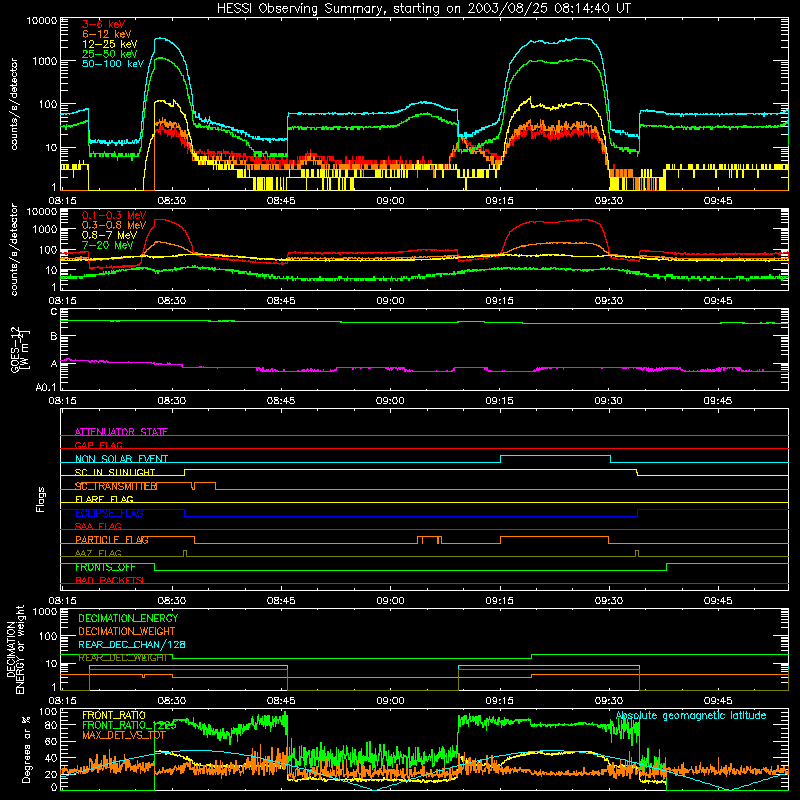Click the 09:30 tick label under GOES plot
This screenshot has width=800, height=800.
608,401
